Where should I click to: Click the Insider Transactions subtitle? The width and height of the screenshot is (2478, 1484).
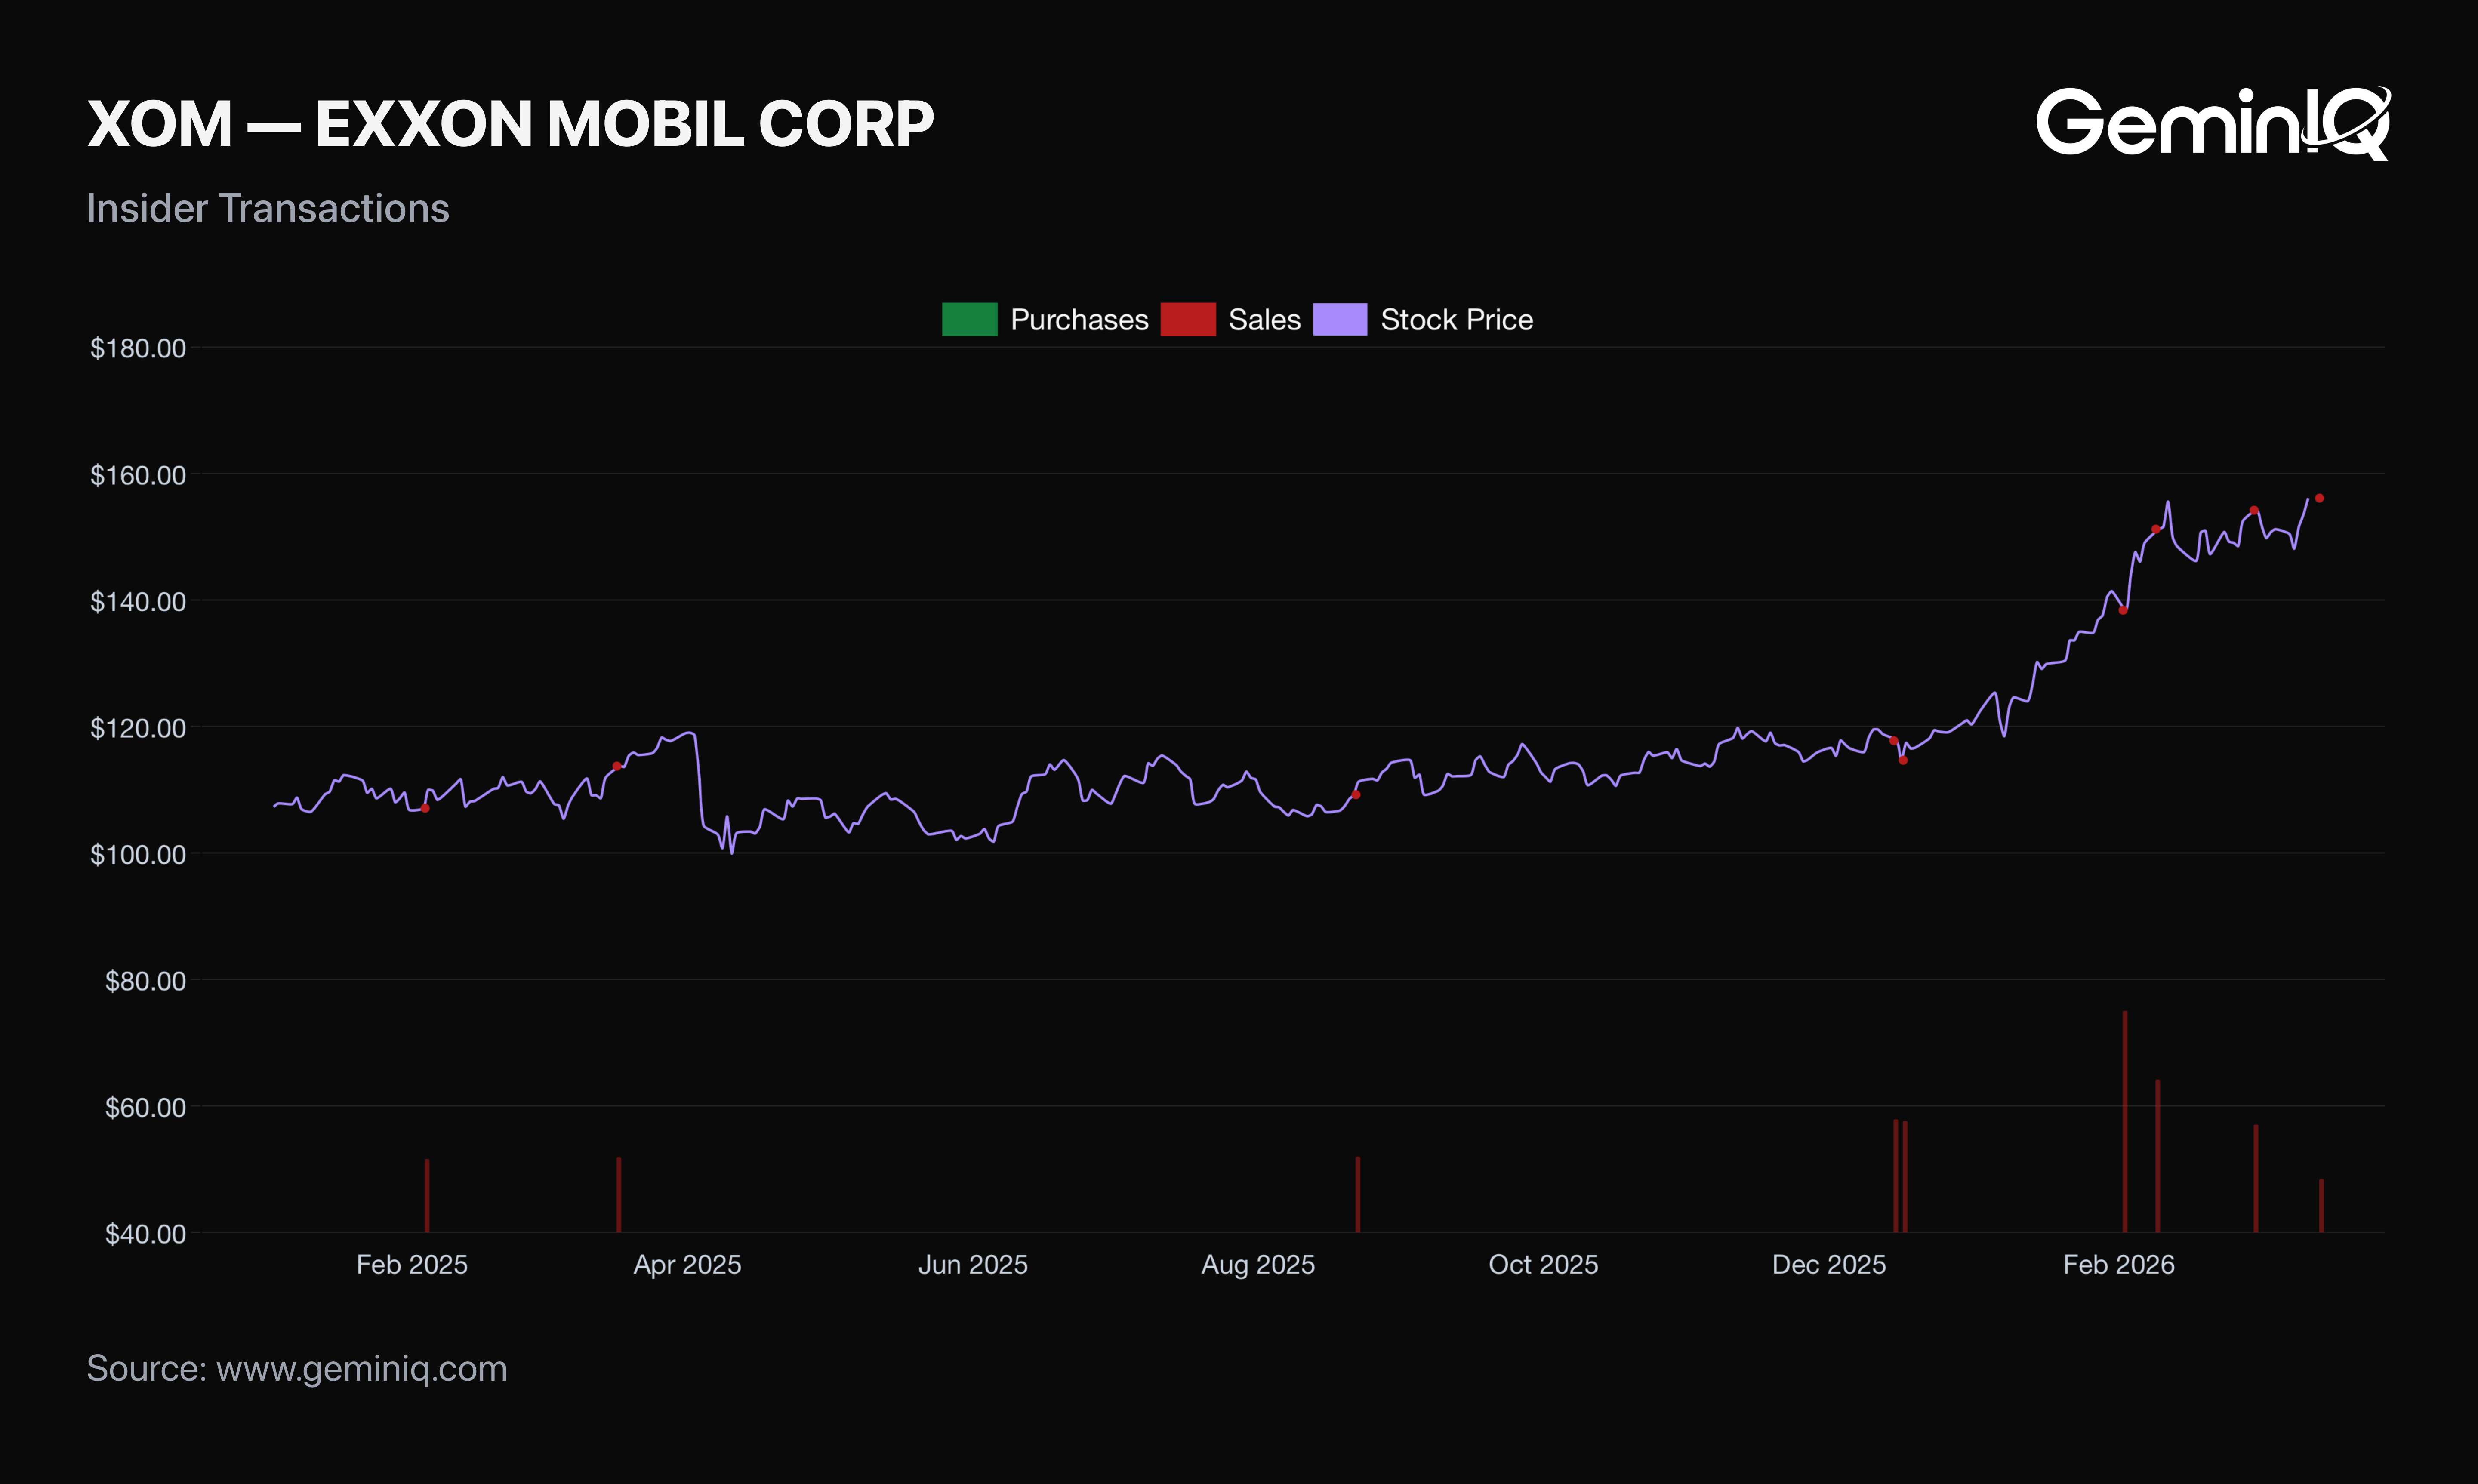pos(268,208)
